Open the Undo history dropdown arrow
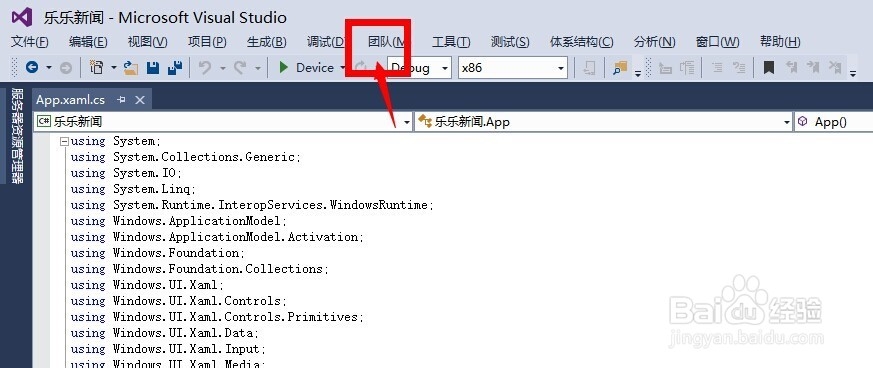Image resolution: width=873 pixels, height=368 pixels. 222,68
